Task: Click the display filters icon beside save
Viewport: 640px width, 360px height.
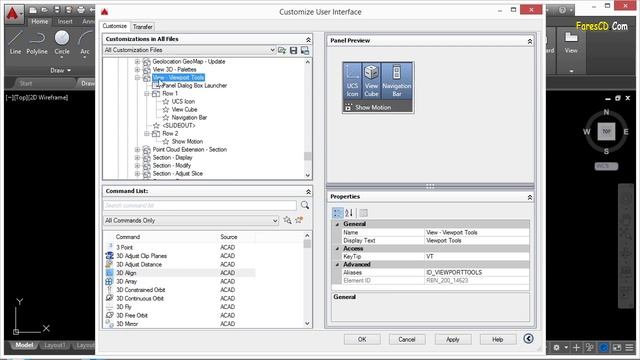Action: click(x=305, y=50)
